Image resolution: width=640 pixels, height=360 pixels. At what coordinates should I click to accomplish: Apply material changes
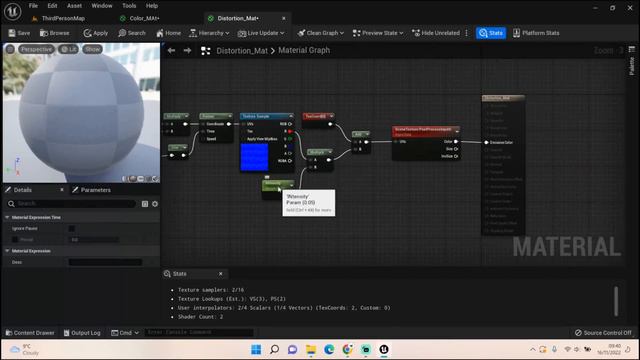tap(96, 33)
